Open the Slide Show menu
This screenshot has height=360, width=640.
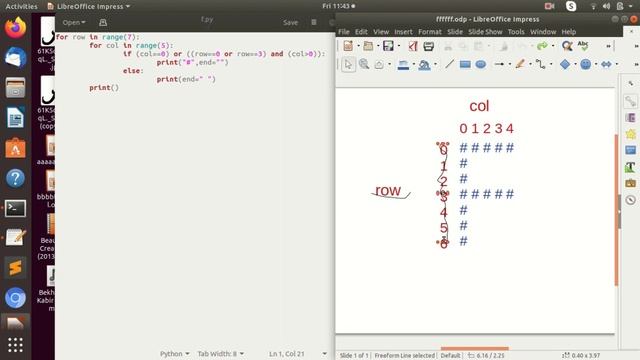click(x=485, y=32)
